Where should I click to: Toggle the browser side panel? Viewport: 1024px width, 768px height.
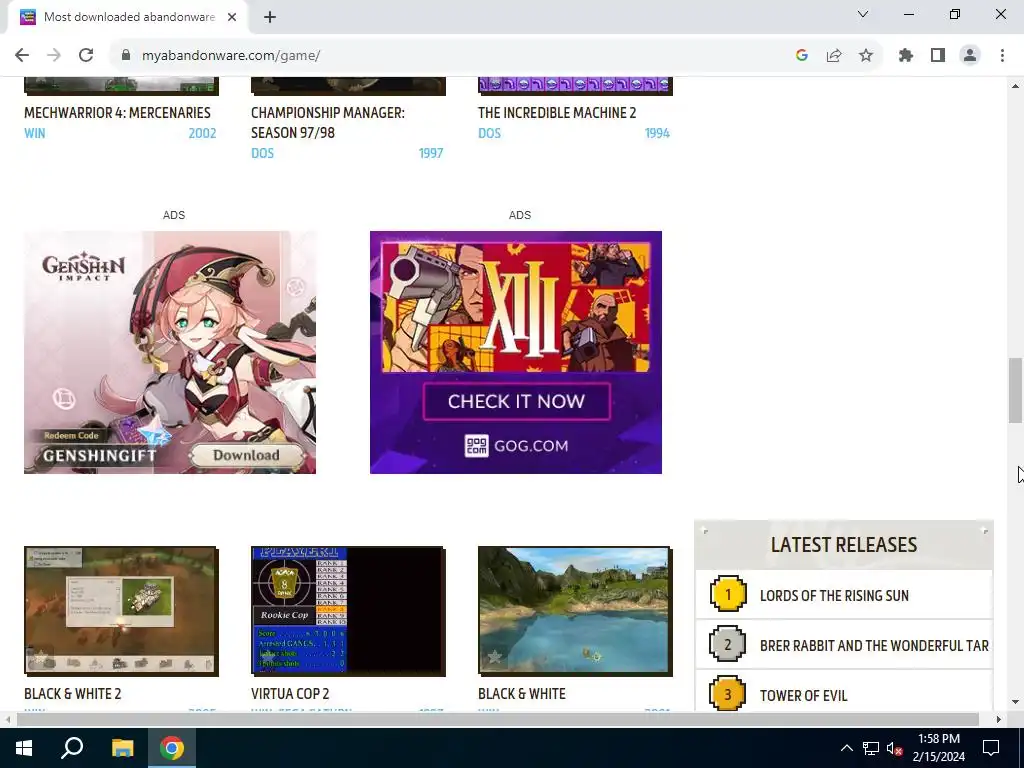coord(938,56)
